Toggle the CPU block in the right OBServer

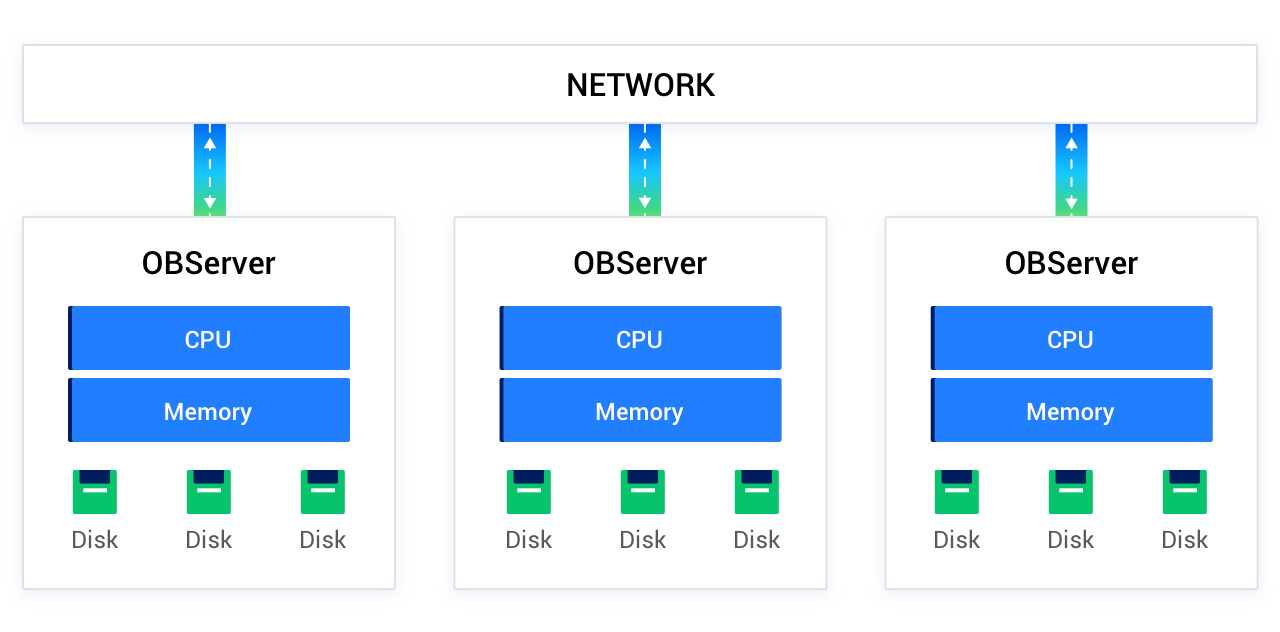click(x=1070, y=338)
